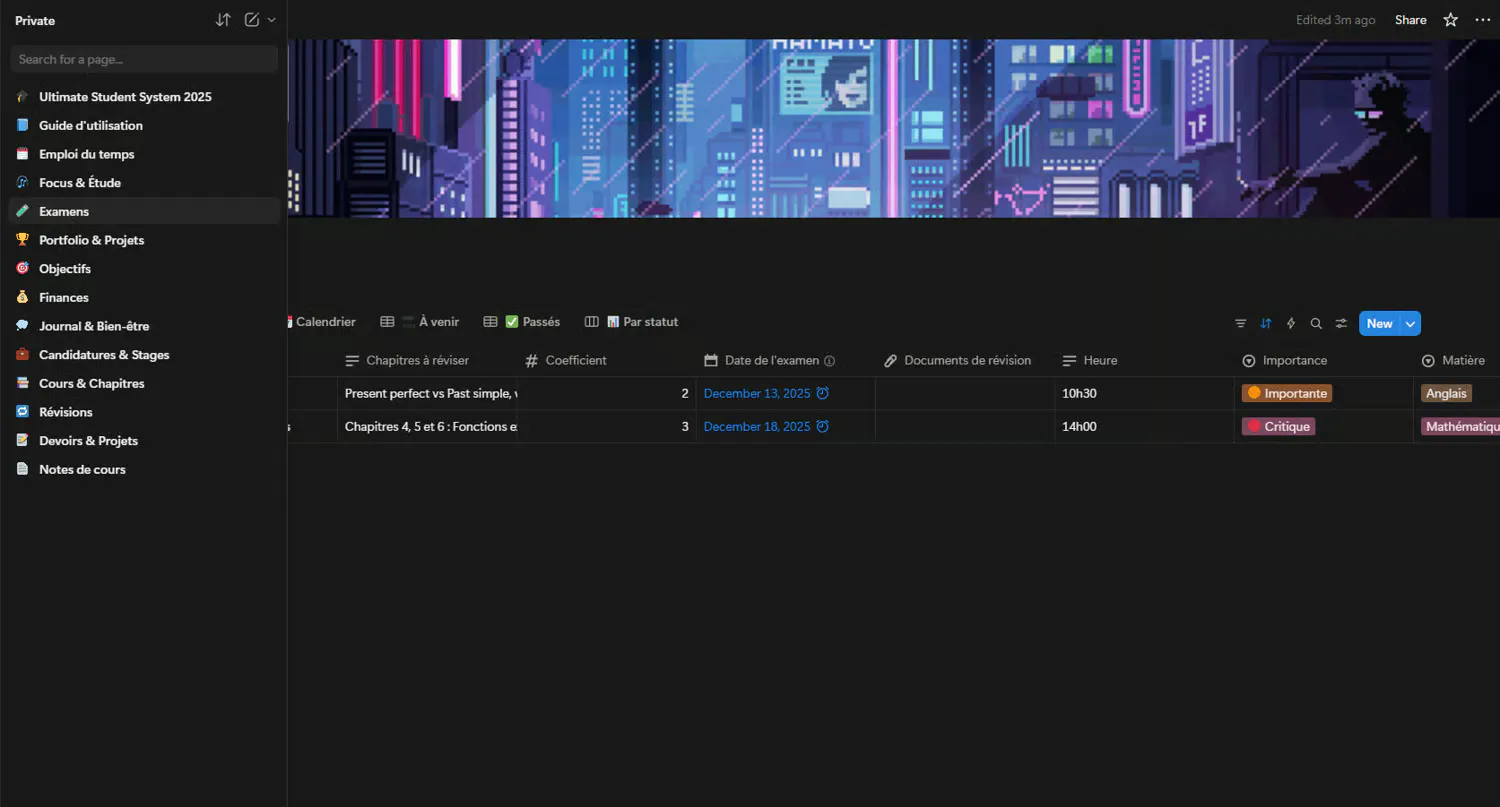Screen dimensions: 1500x807
Task: Open the December 13, 2025 date cell
Action: [786, 393]
